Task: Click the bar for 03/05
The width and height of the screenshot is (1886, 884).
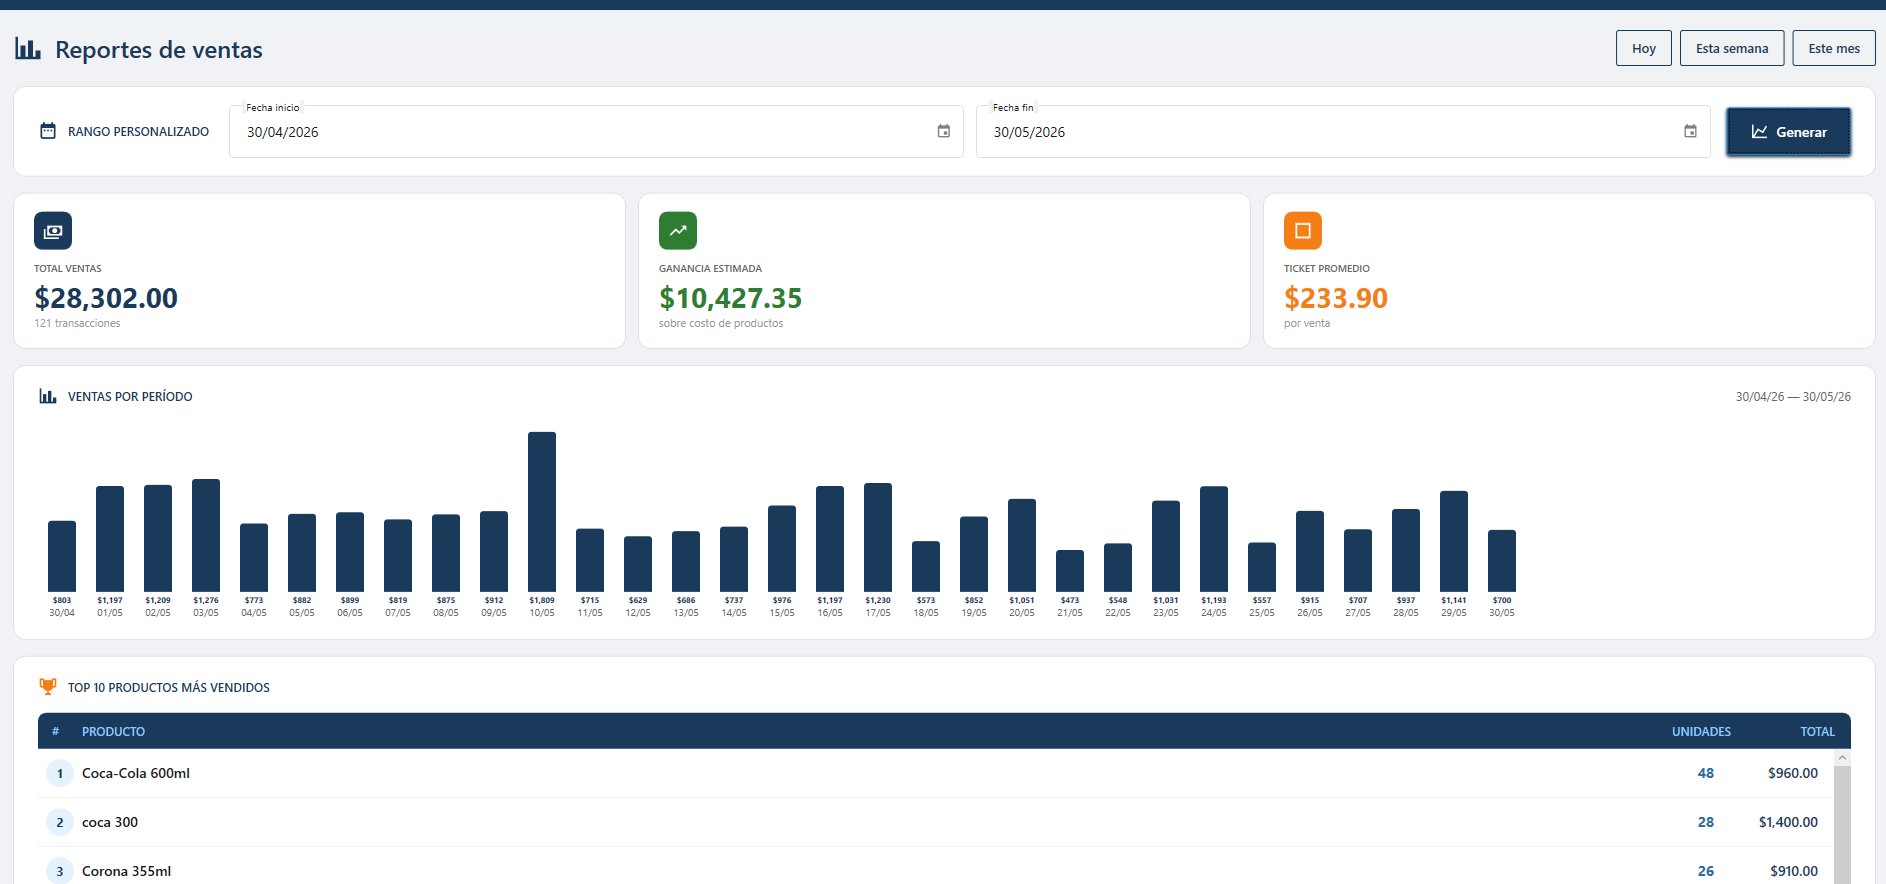Action: (206, 535)
